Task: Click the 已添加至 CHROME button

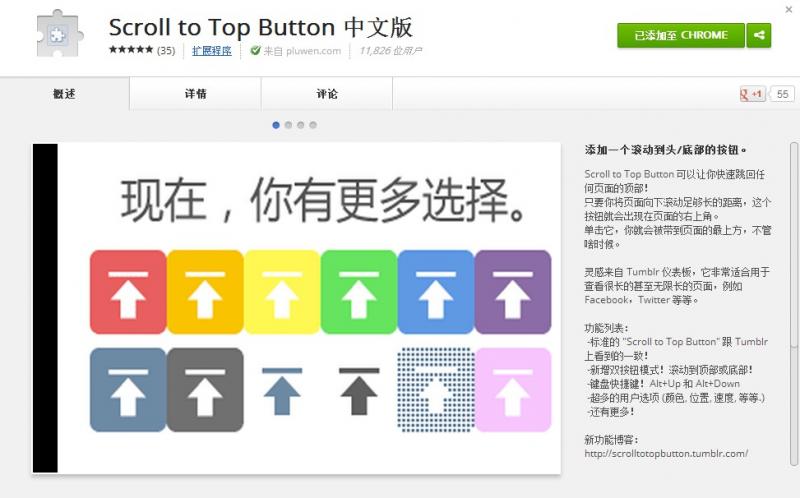Action: click(681, 35)
